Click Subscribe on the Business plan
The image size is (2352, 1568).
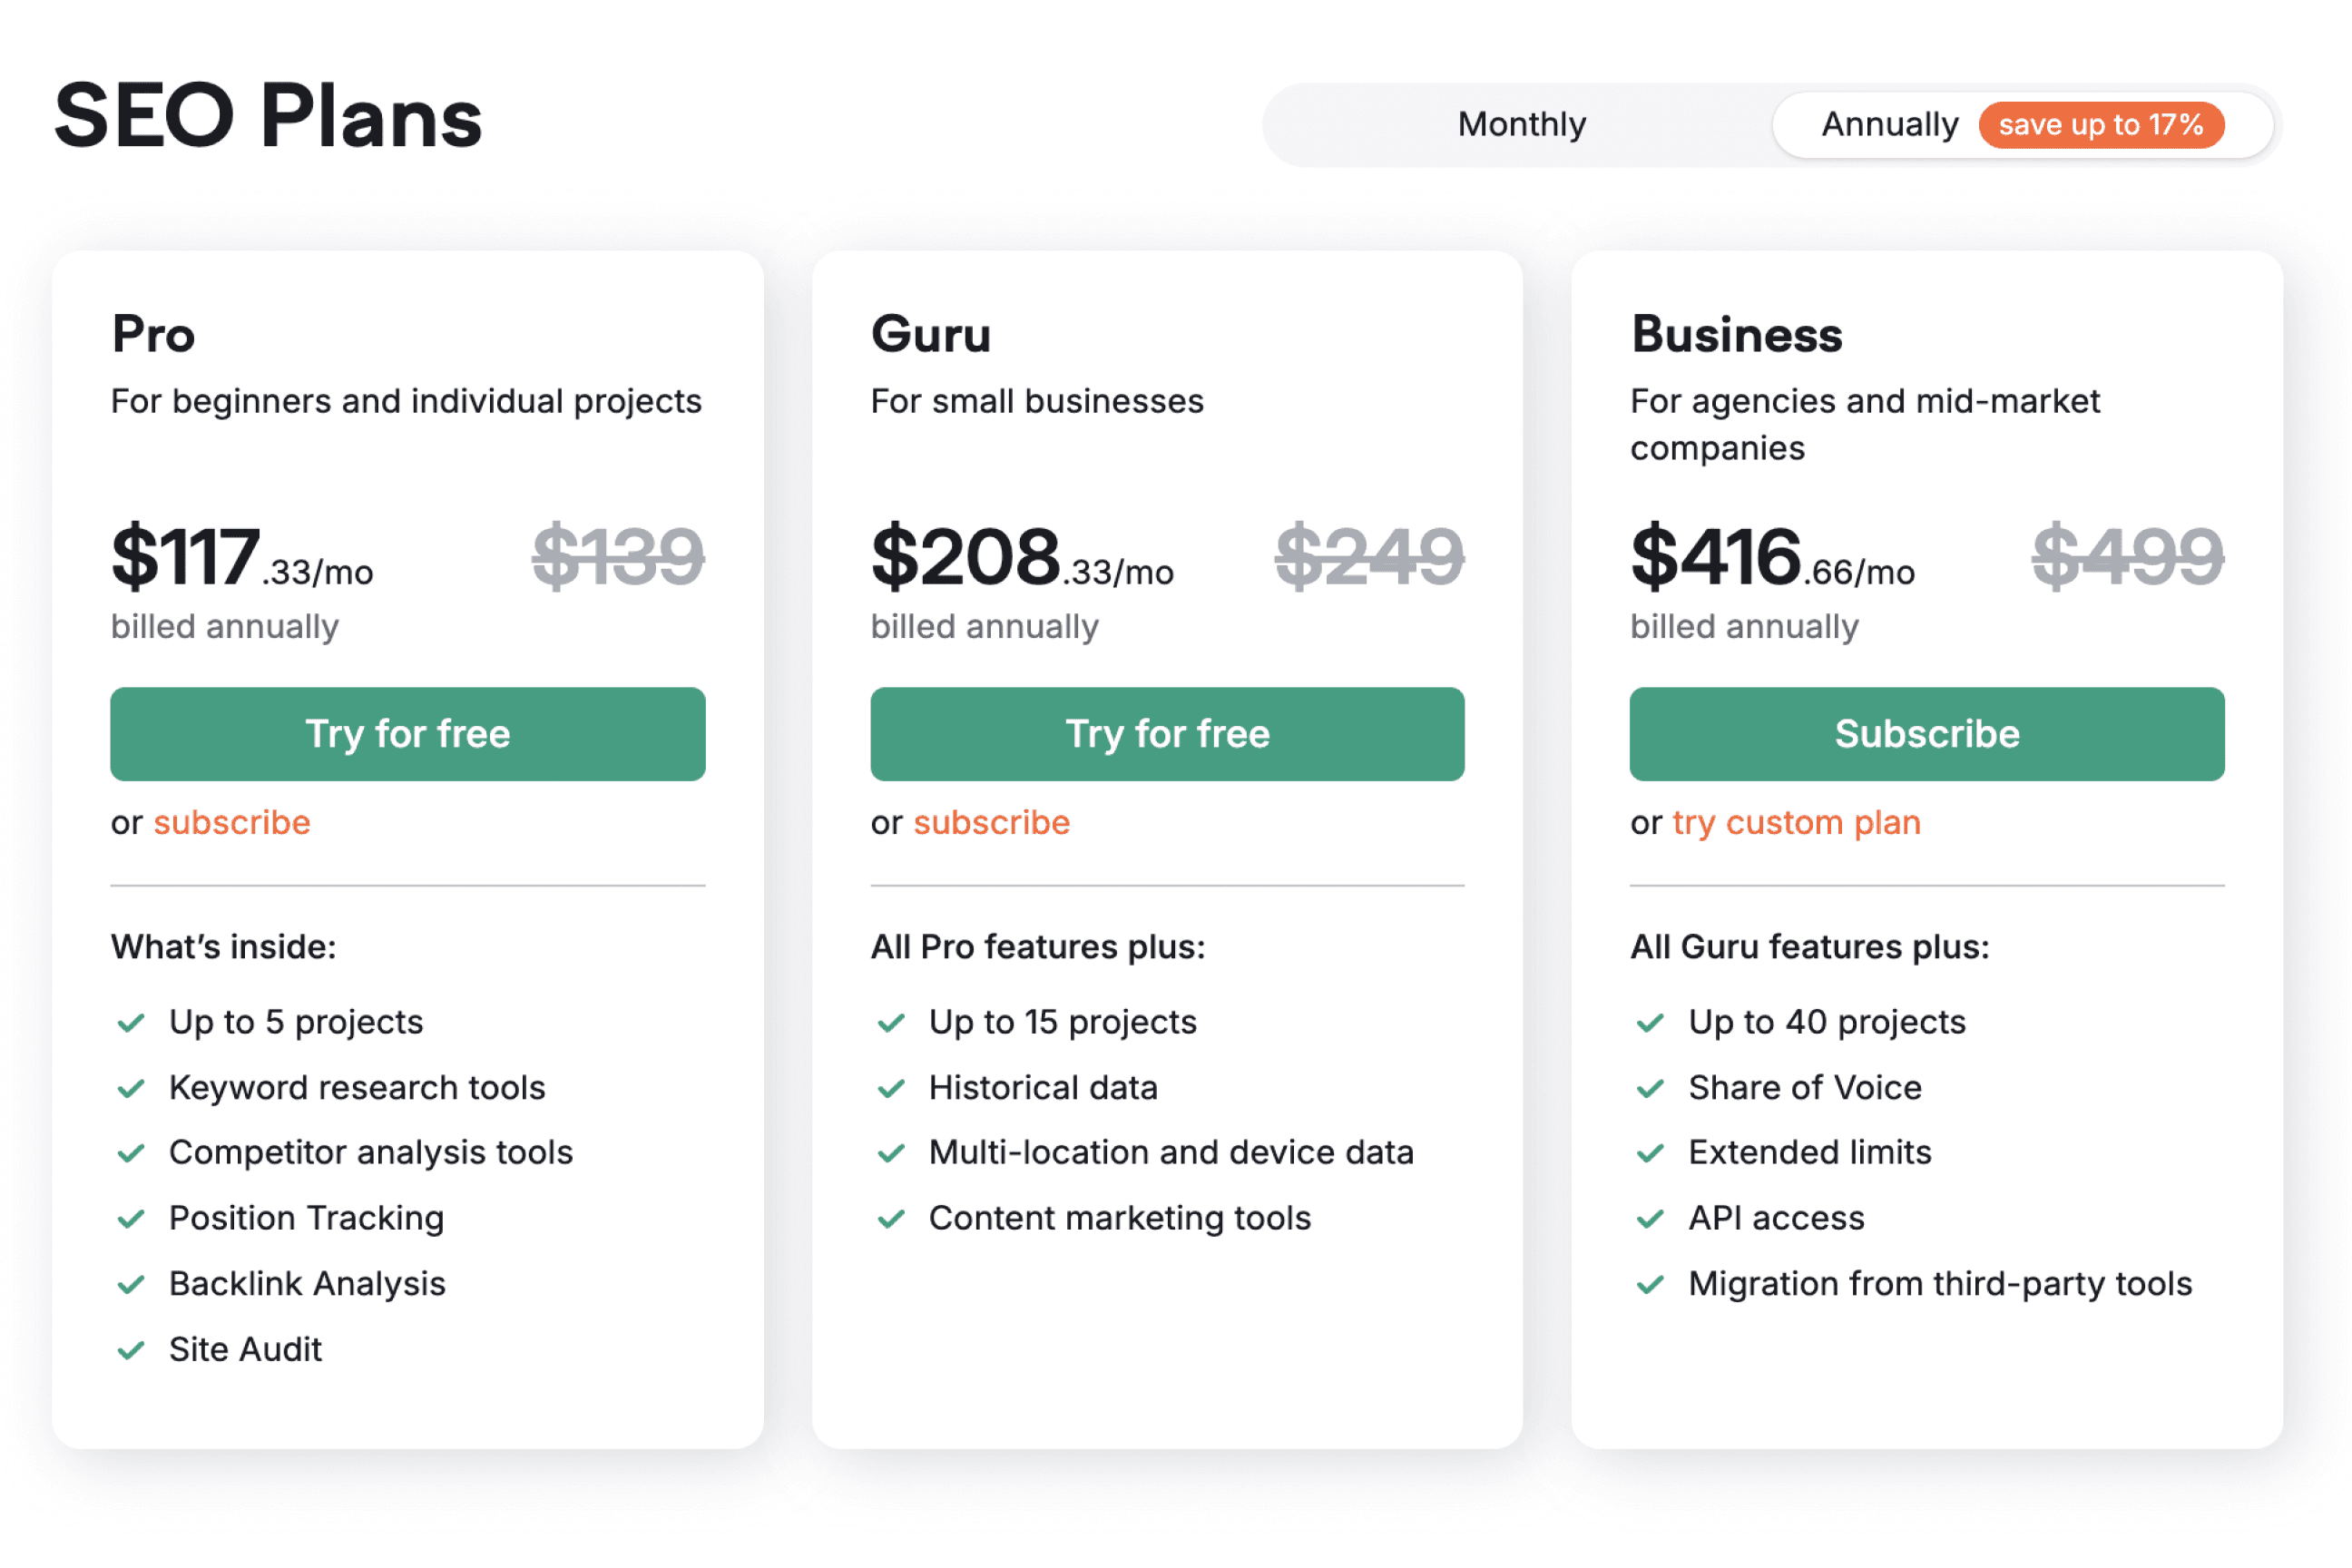[1925, 733]
